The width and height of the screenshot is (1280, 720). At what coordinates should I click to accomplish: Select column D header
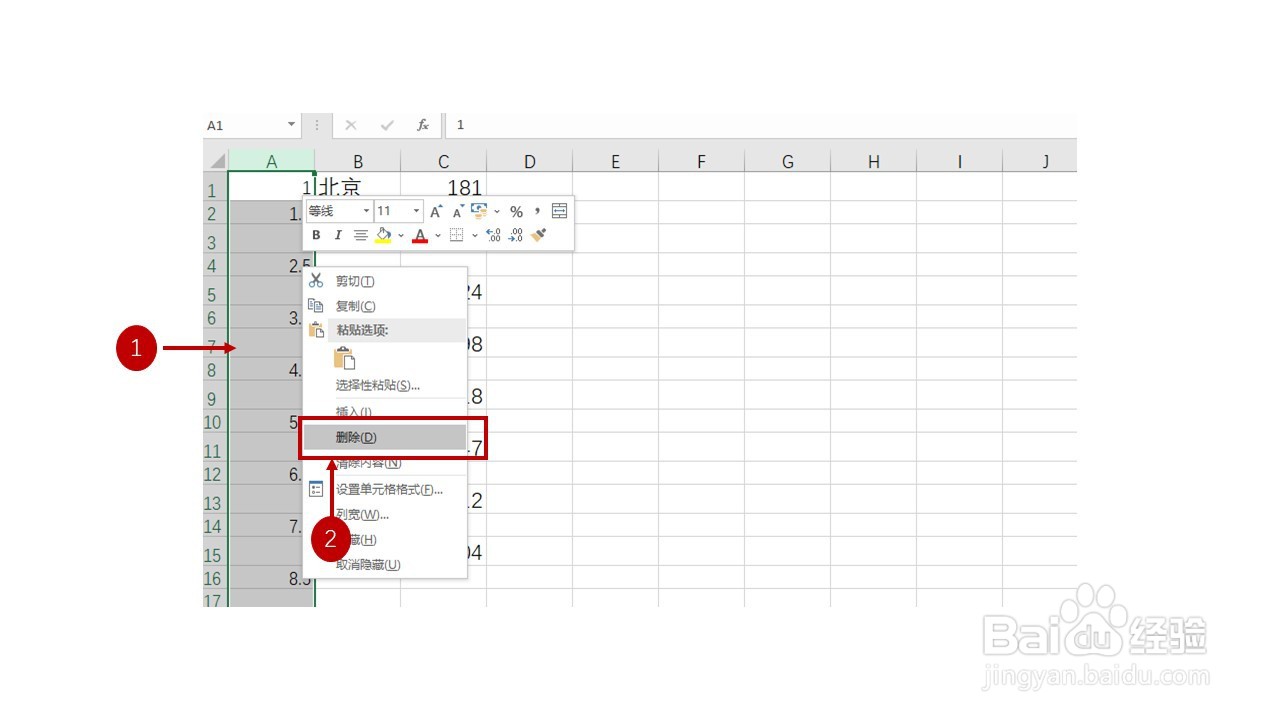tap(530, 161)
